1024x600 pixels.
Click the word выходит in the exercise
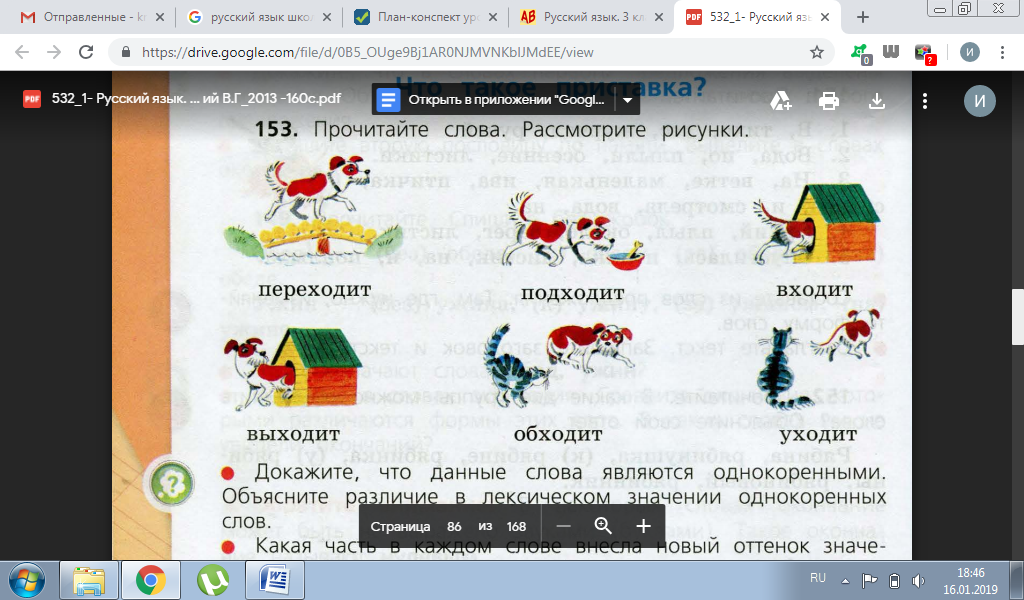tap(293, 434)
